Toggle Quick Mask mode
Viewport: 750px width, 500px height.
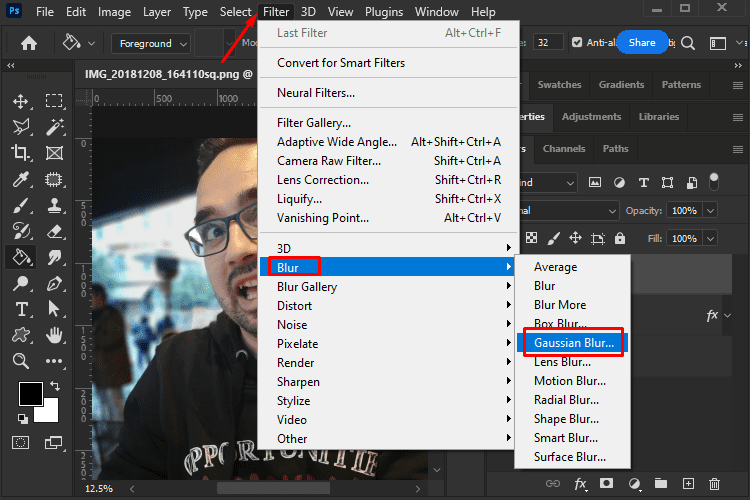pos(21,443)
